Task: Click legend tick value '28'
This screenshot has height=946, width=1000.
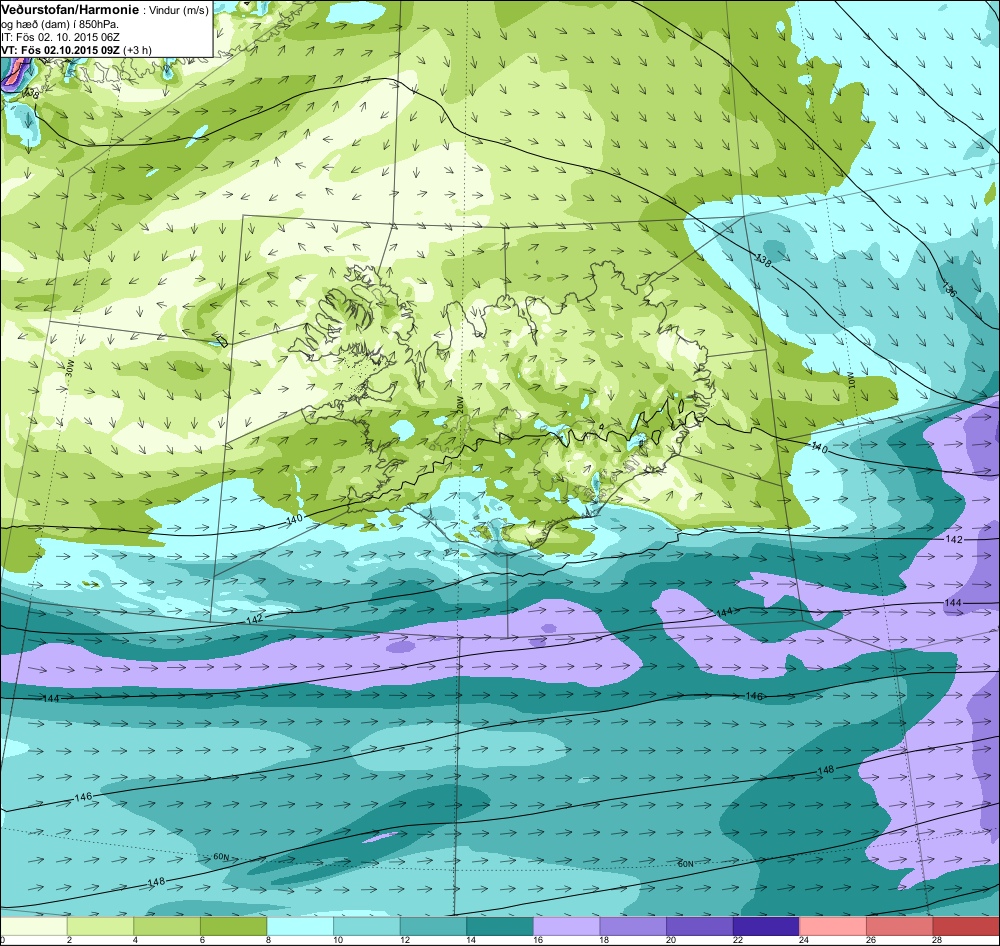Action: [x=938, y=940]
